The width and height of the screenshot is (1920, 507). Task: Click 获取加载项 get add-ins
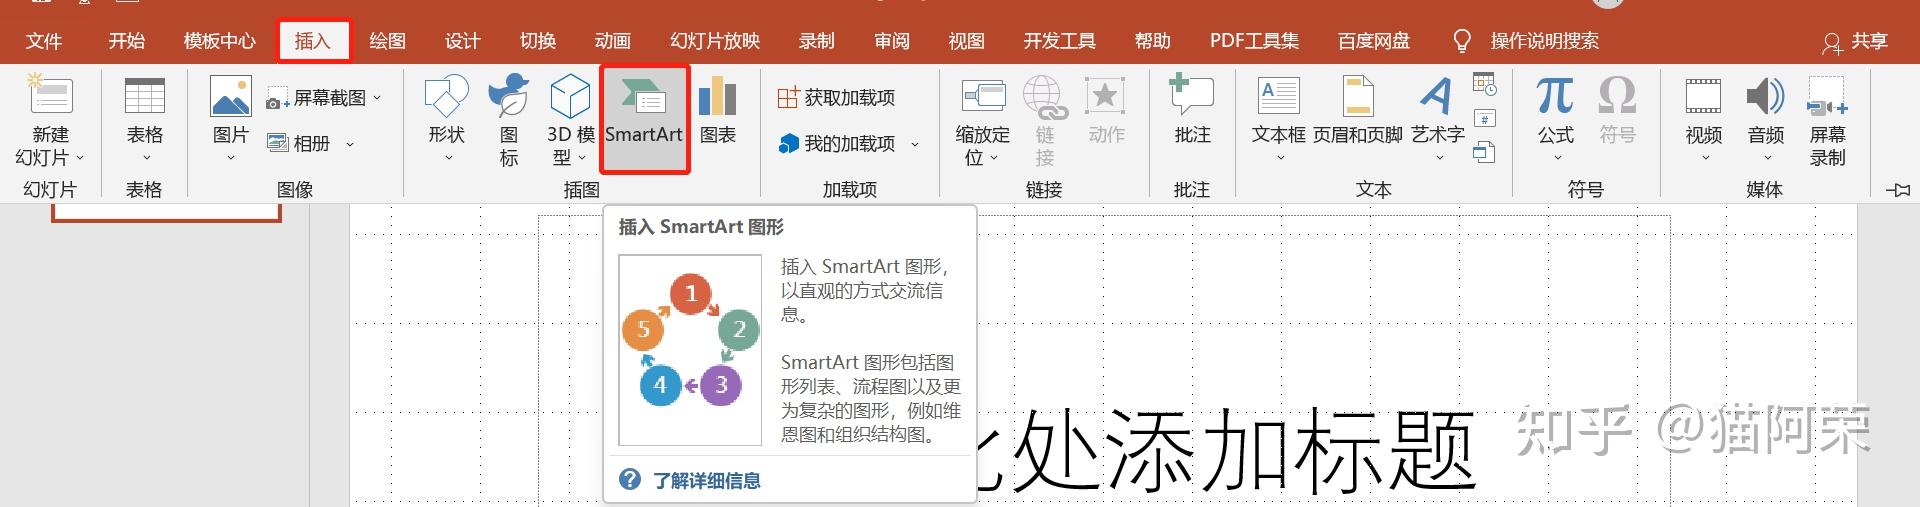(836, 98)
